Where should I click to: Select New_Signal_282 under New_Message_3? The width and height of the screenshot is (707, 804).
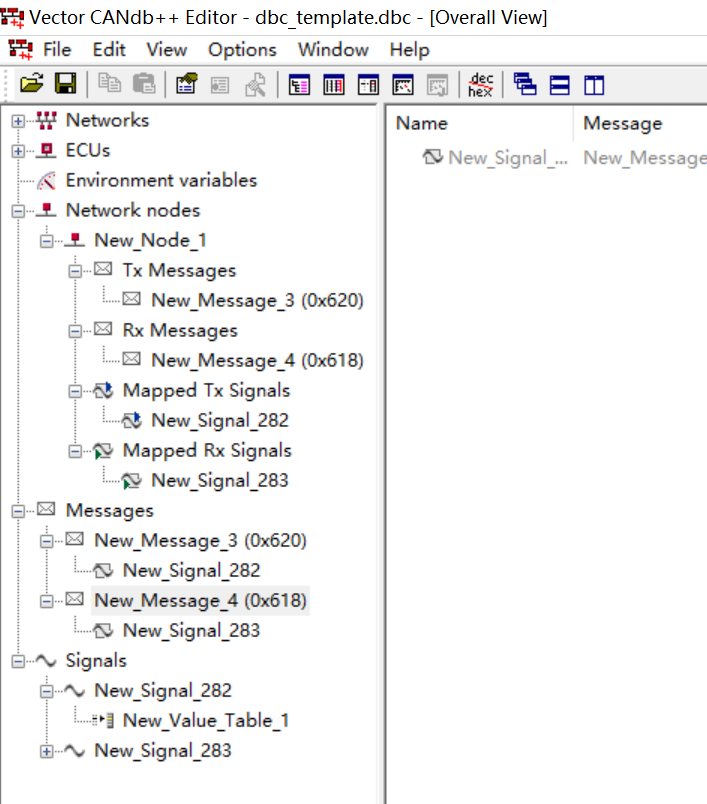pyautogui.click(x=191, y=571)
